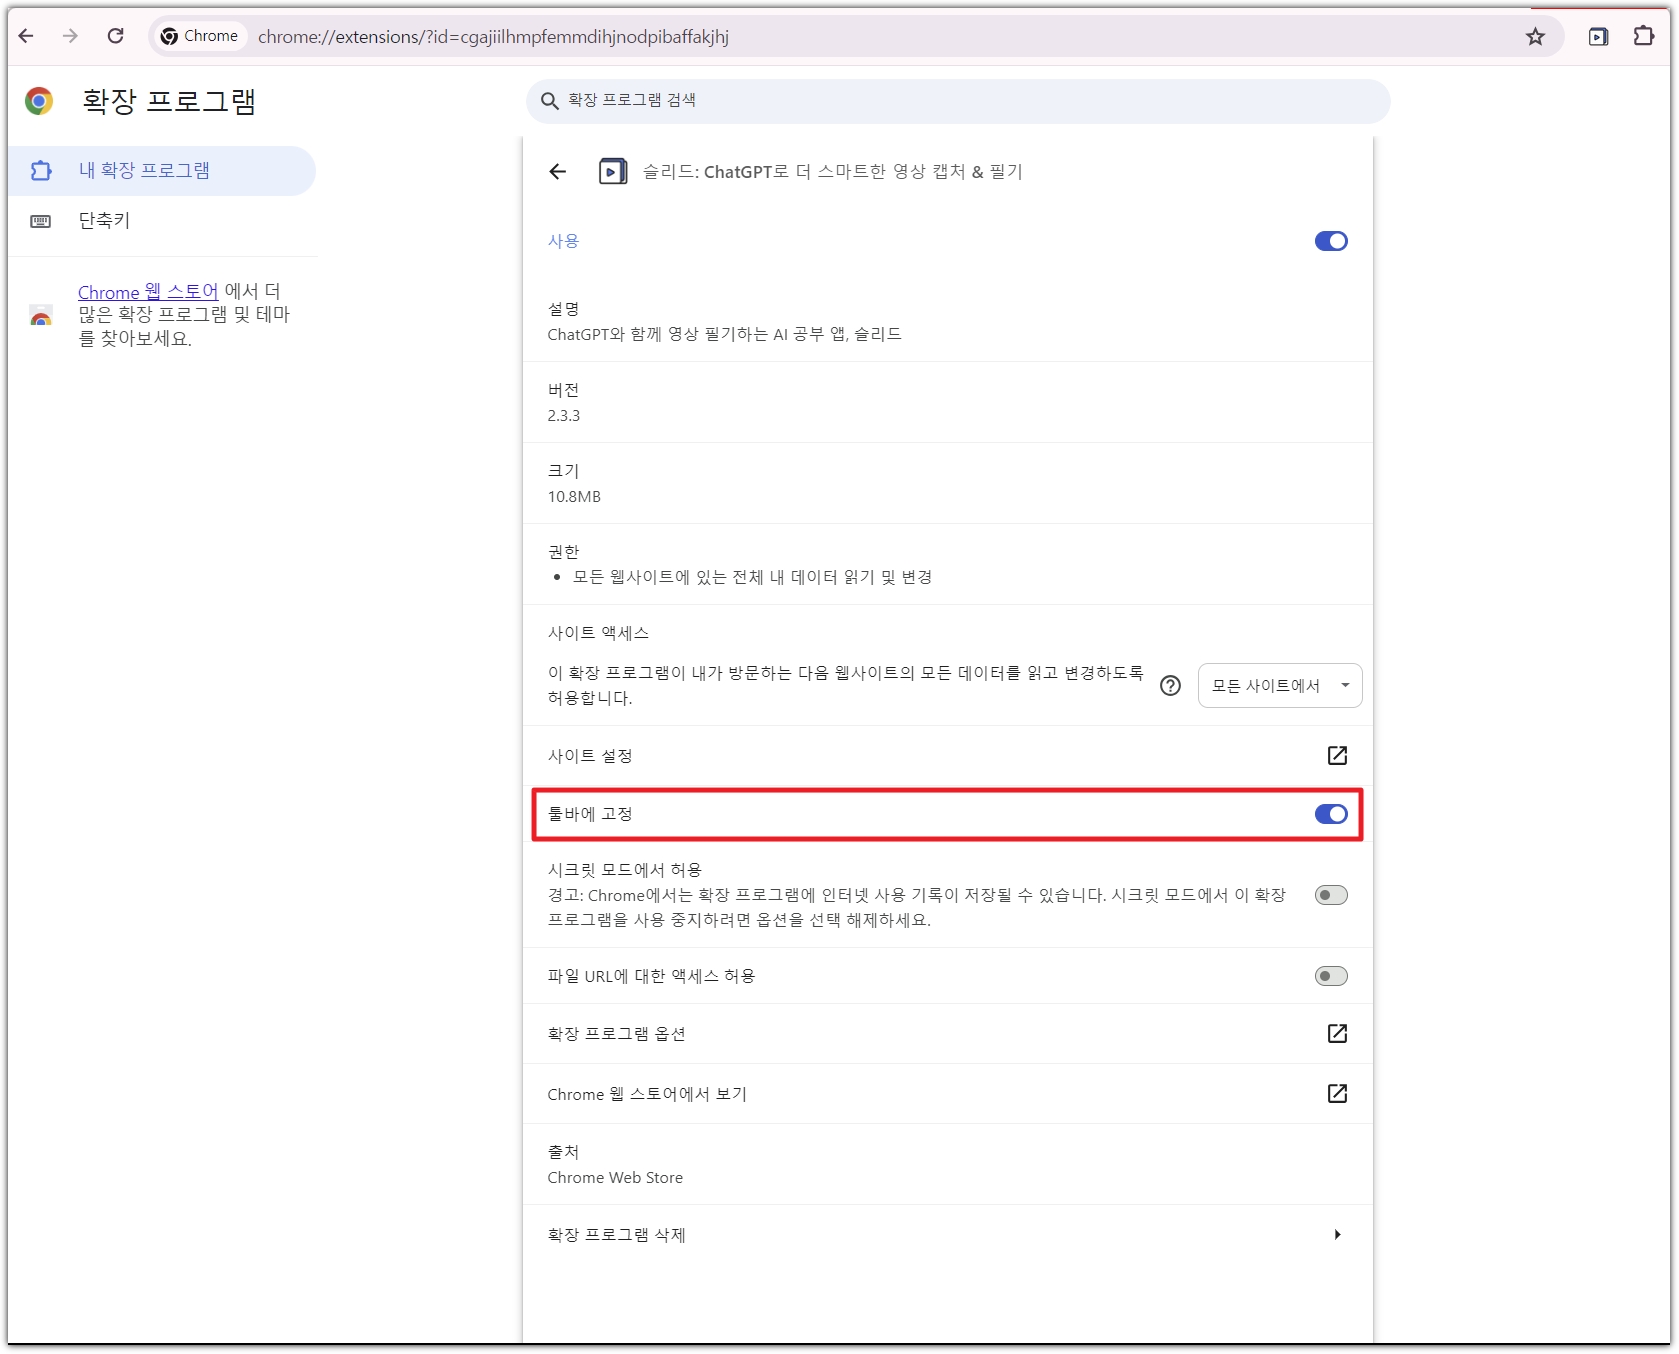Turn off the 툴바에 고정 toggle
The image size is (1679, 1354).
pyautogui.click(x=1330, y=814)
